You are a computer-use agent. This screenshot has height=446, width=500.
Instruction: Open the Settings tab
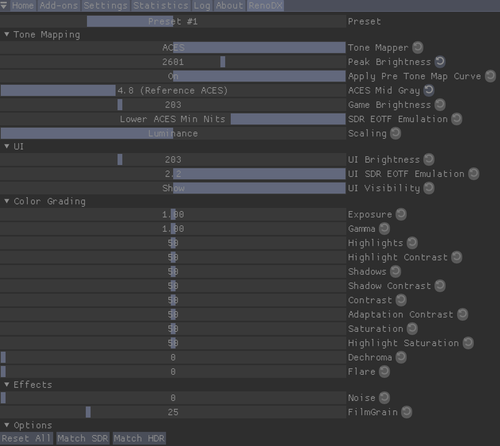(x=105, y=6)
